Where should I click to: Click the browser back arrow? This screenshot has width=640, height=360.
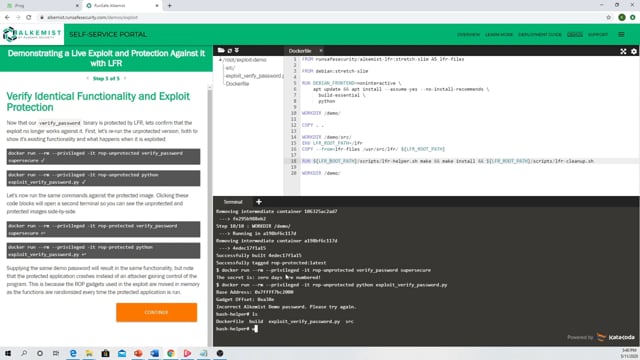click(x=7, y=17)
